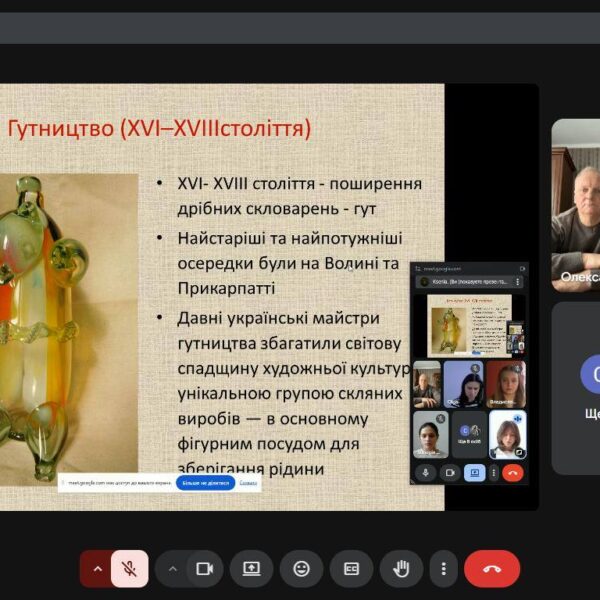Select the Олександр participant video tile
This screenshot has height=600, width=600.
576,204
